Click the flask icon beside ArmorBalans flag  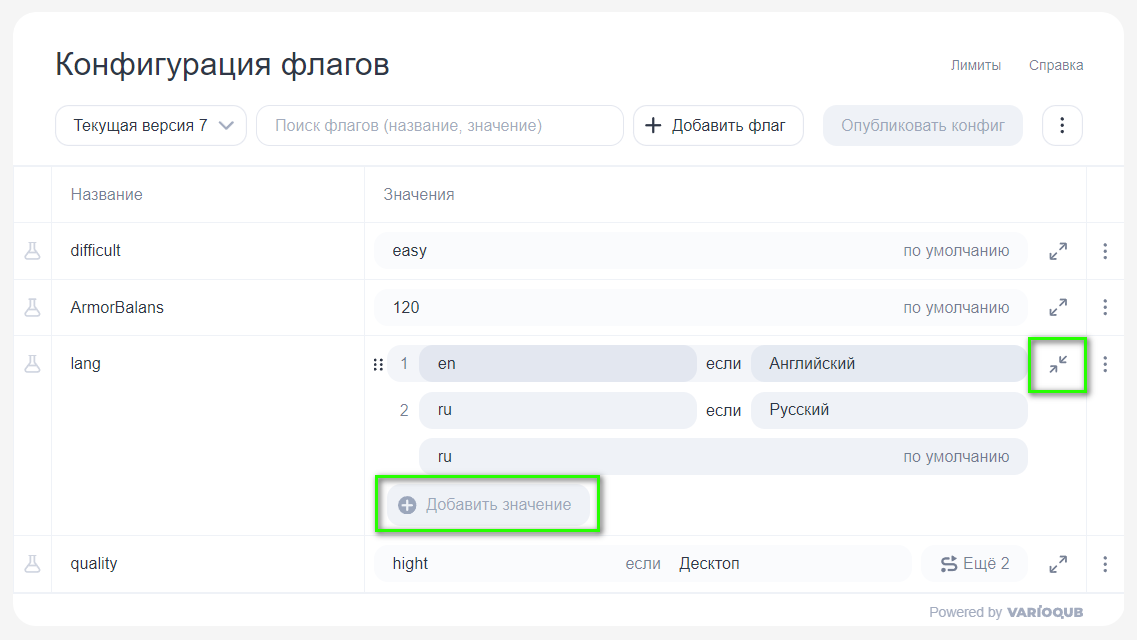click(33, 307)
